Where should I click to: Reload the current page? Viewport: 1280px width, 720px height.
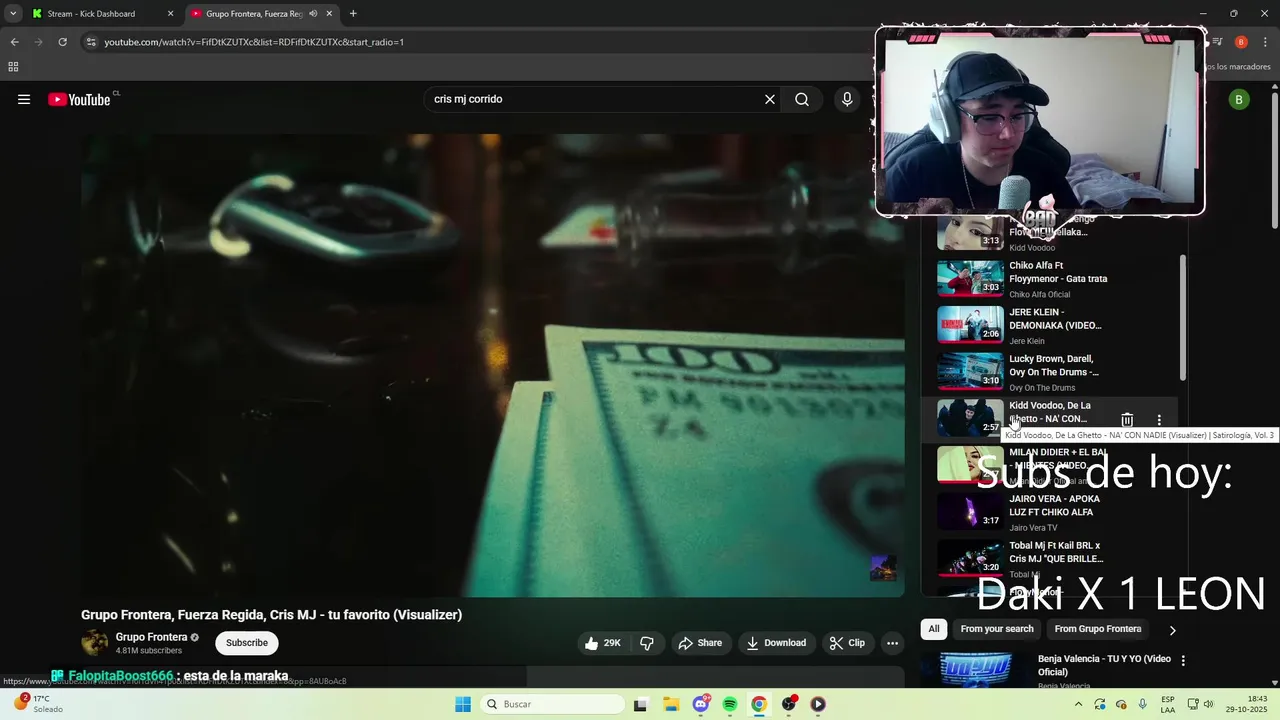62,42
